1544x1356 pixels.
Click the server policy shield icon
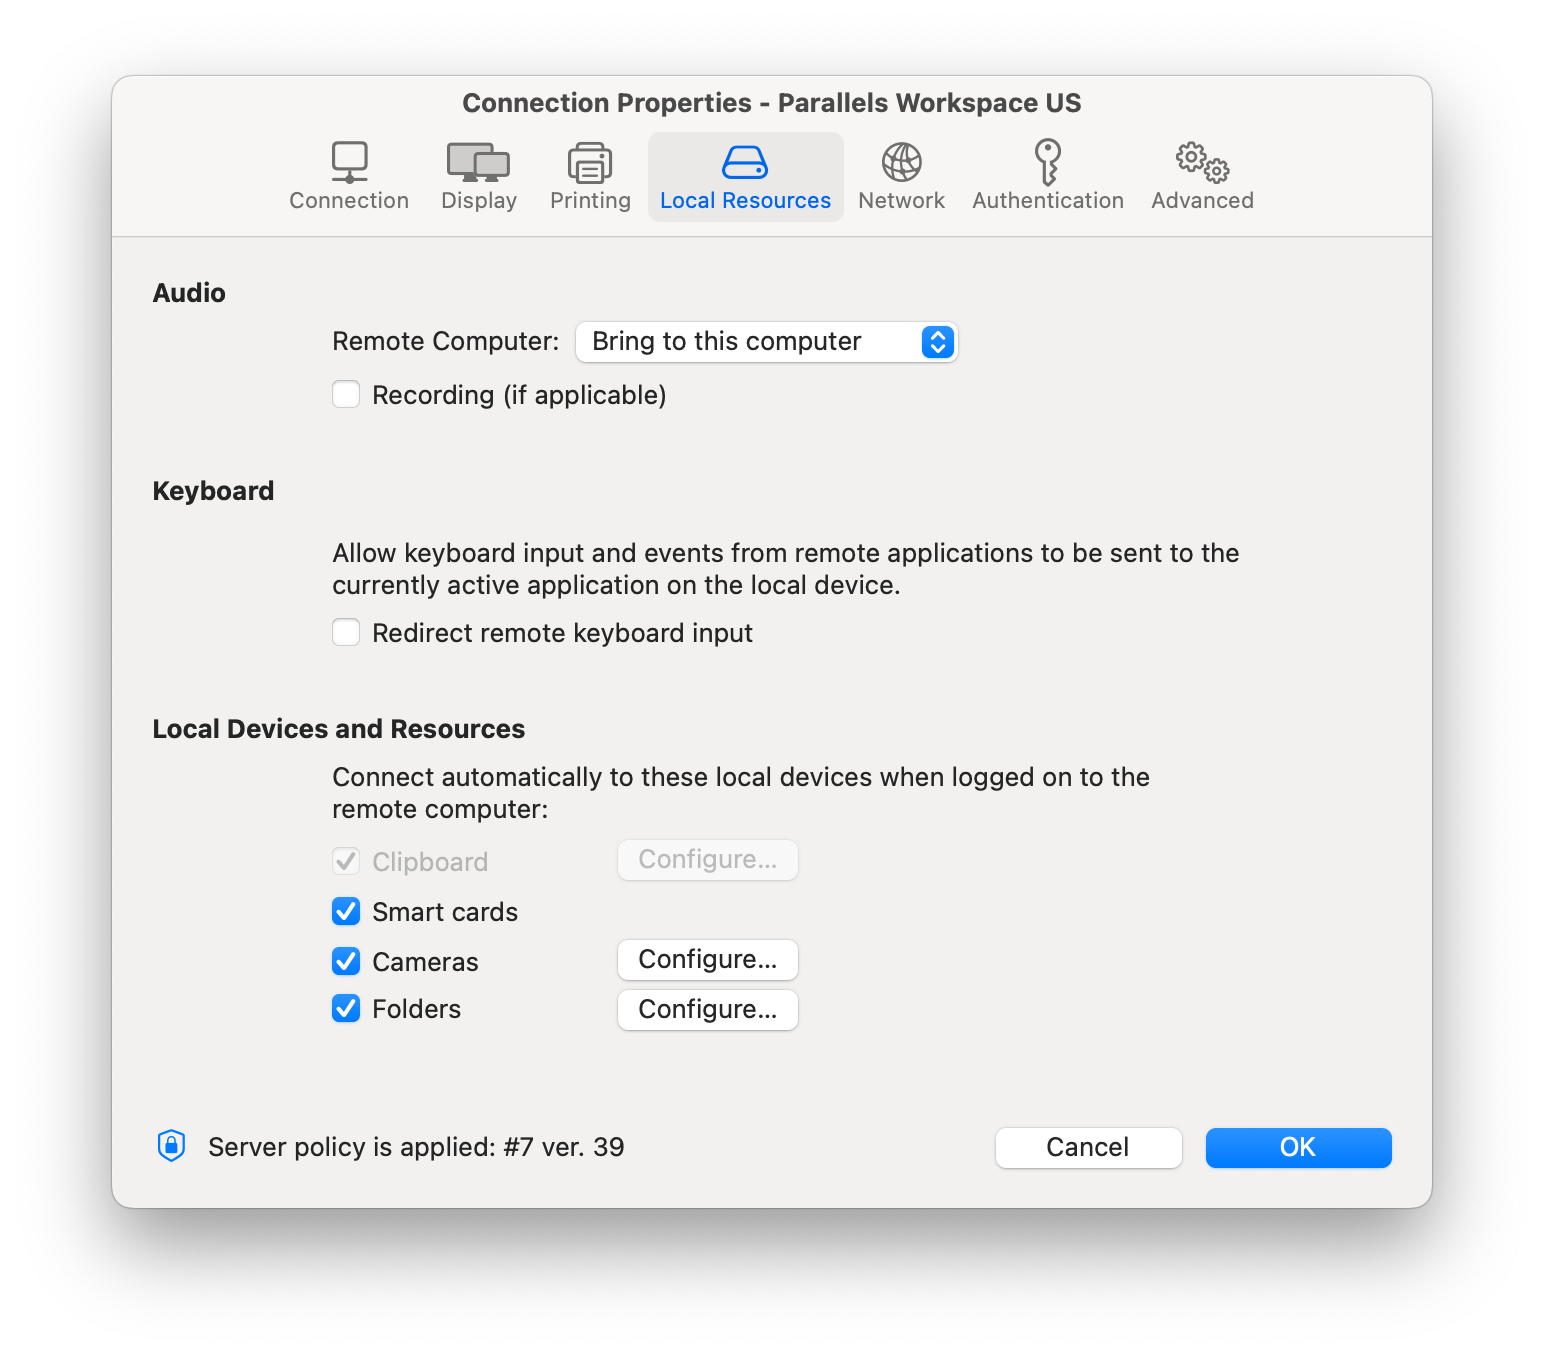[x=172, y=1146]
